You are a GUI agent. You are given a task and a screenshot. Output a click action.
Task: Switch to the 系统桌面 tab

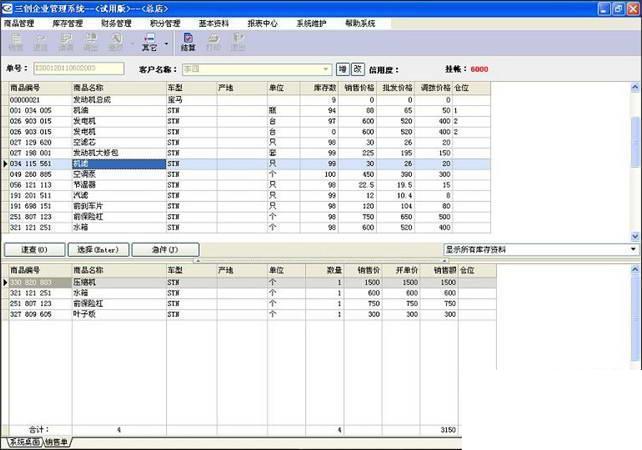click(x=25, y=442)
